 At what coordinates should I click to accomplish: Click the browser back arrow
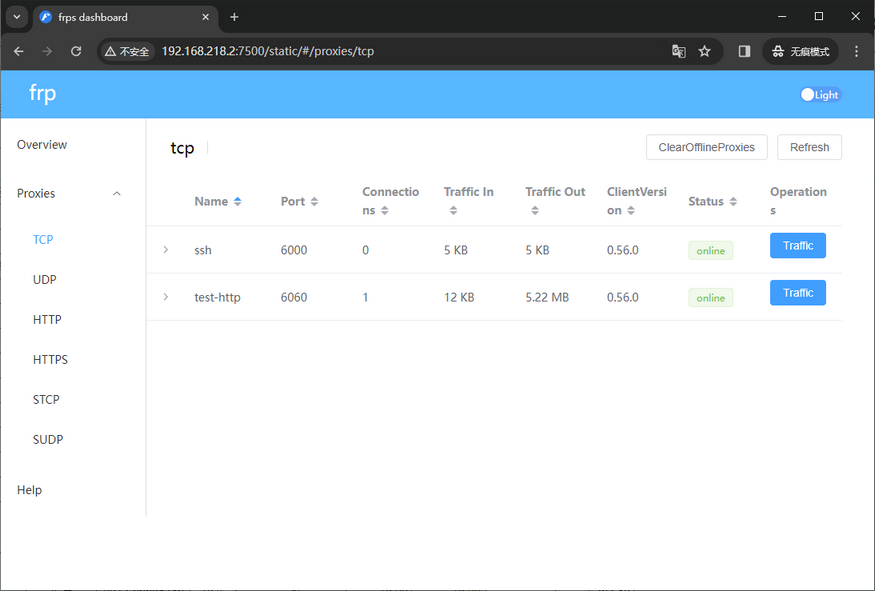[x=19, y=51]
